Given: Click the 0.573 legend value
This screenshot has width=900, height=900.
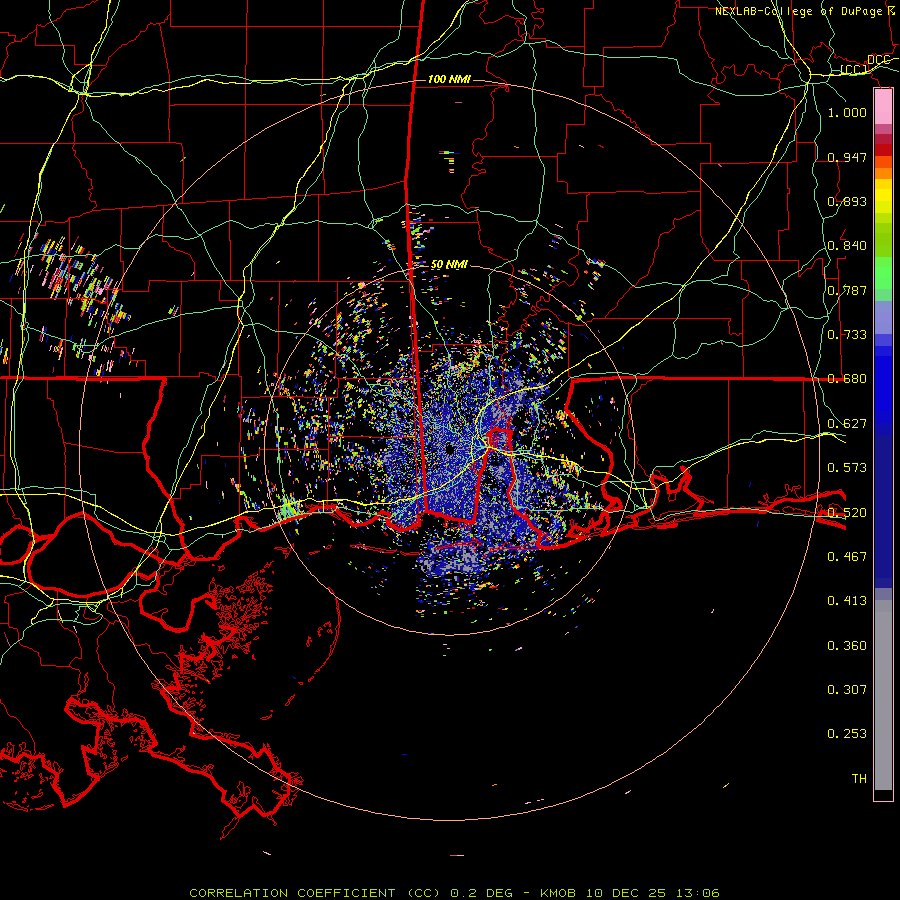Looking at the screenshot, I should click(847, 468).
